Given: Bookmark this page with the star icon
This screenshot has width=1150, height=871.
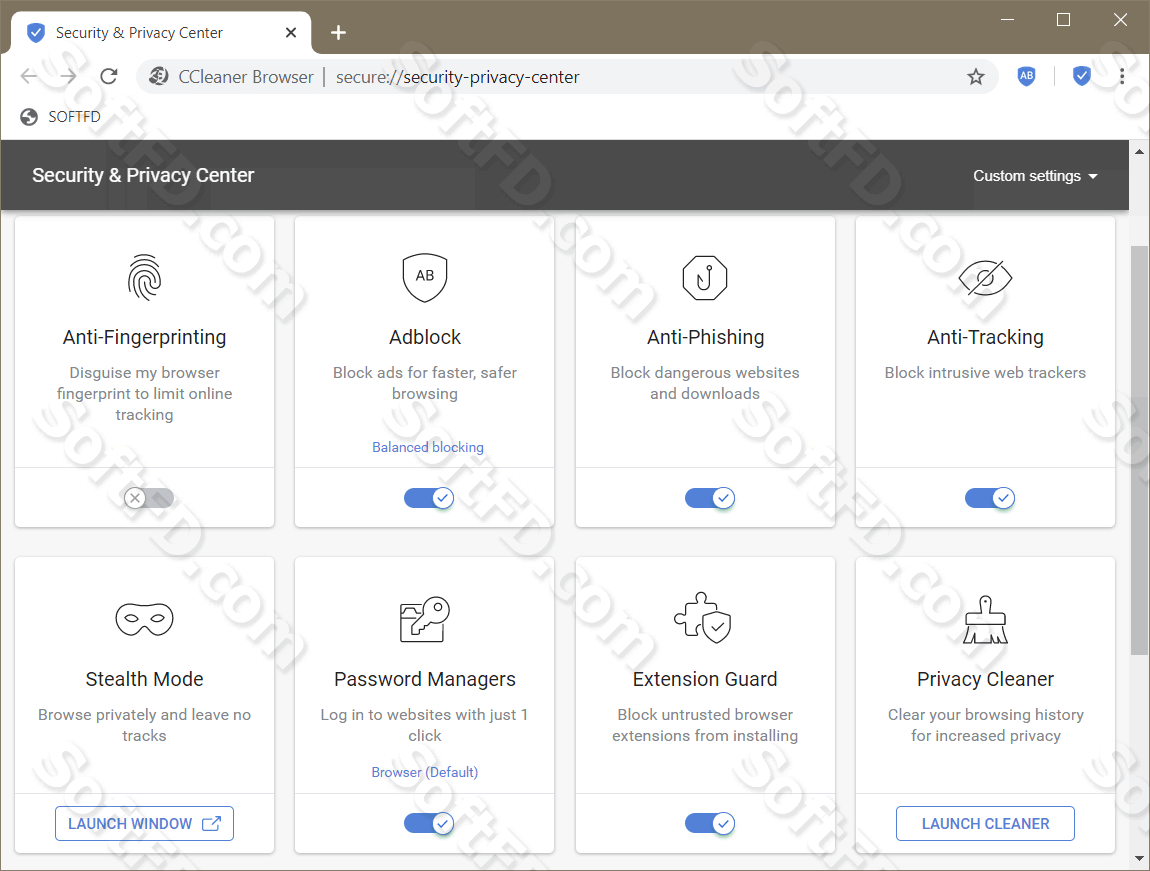Looking at the screenshot, I should click(975, 76).
